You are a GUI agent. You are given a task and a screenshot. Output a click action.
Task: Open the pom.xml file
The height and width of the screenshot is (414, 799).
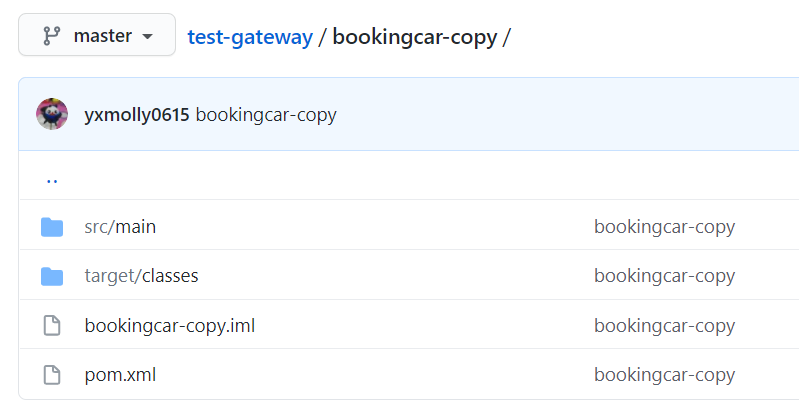(120, 375)
